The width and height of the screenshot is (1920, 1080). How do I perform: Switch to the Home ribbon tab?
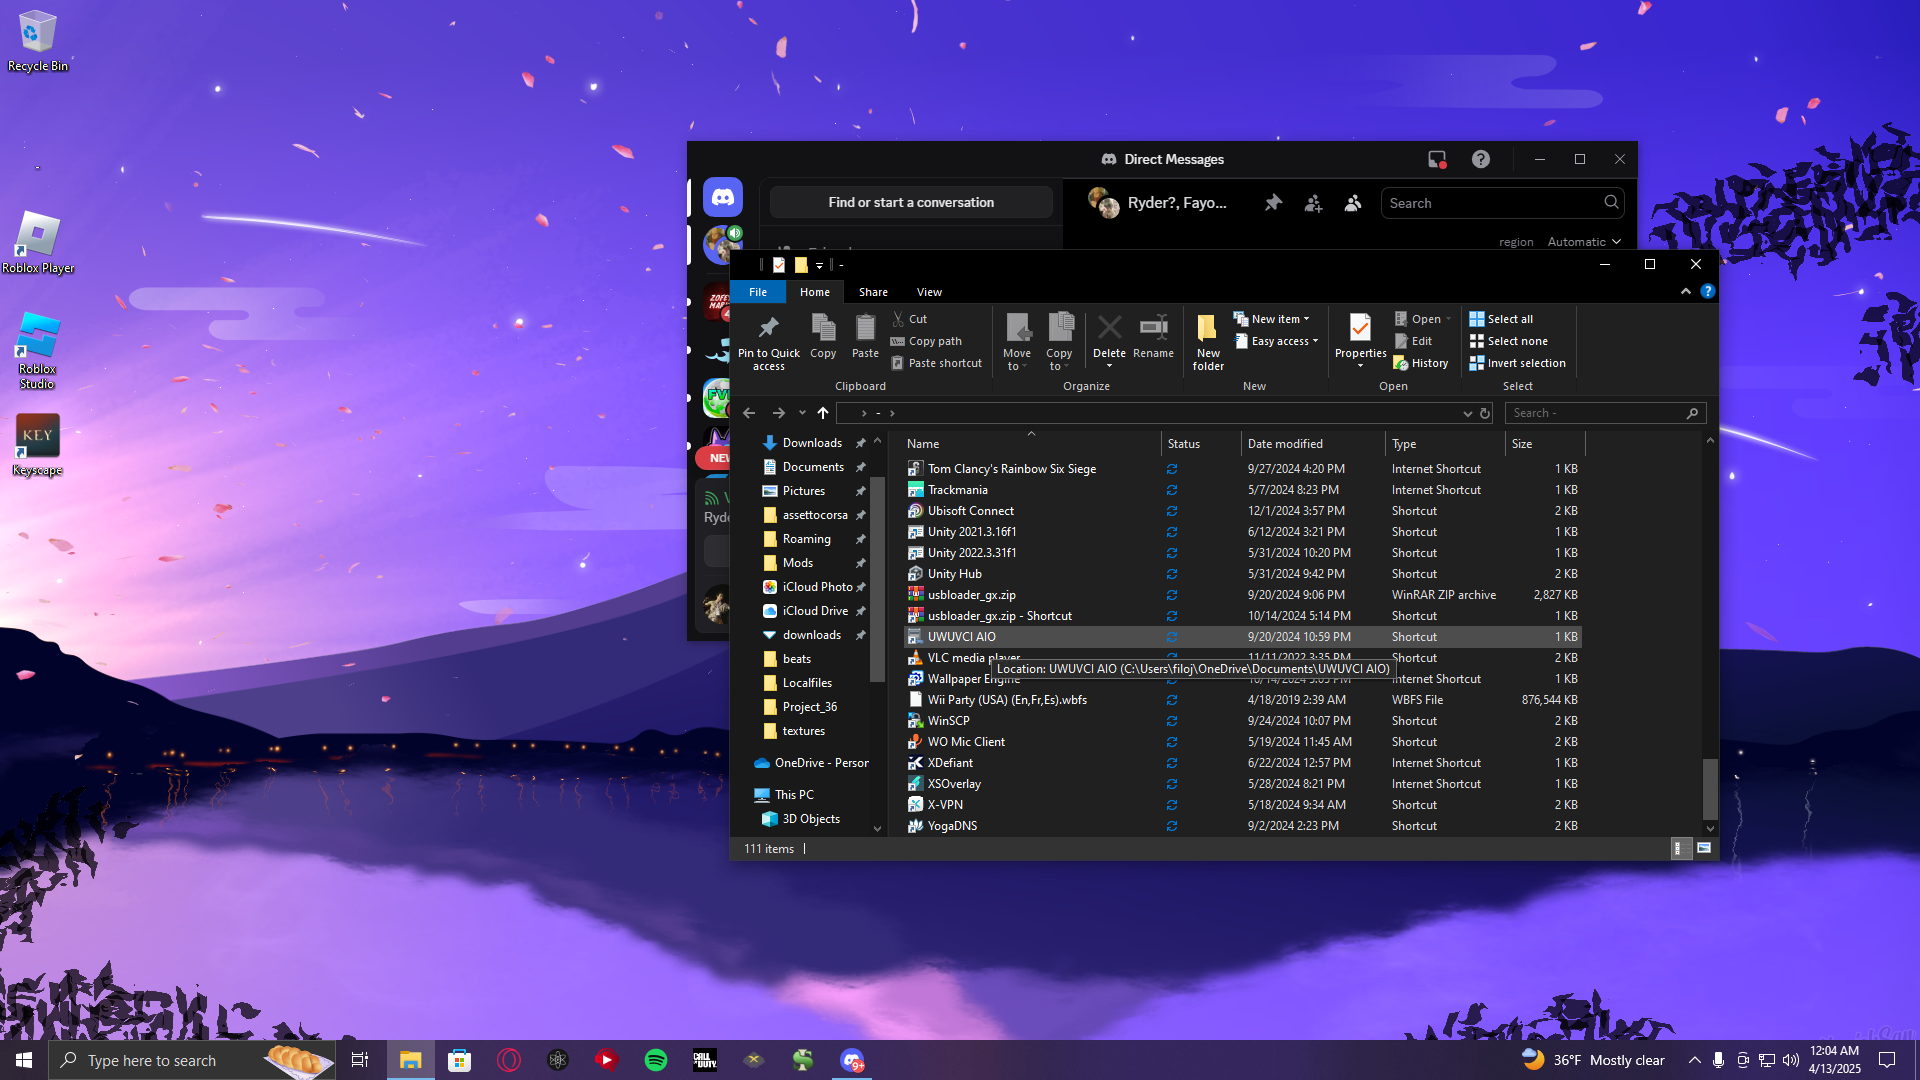[x=815, y=292]
